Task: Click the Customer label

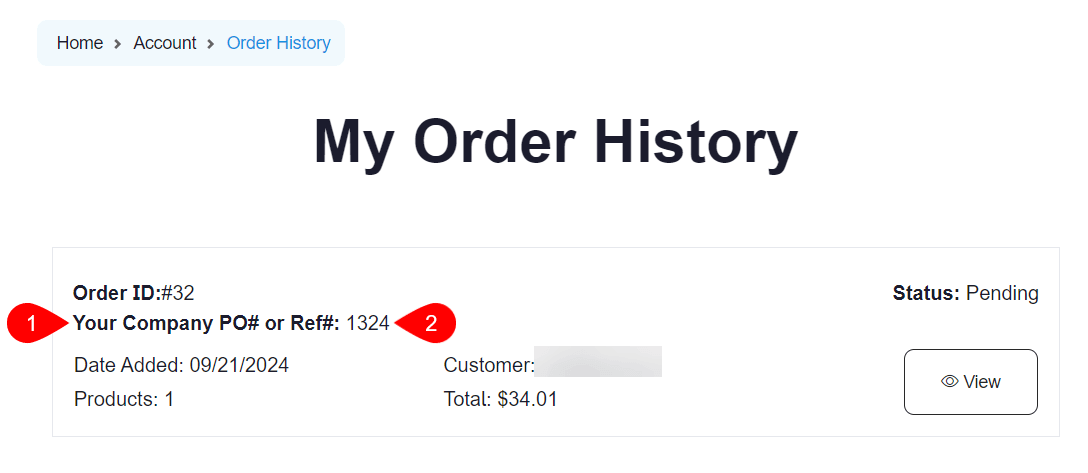Action: click(488, 365)
